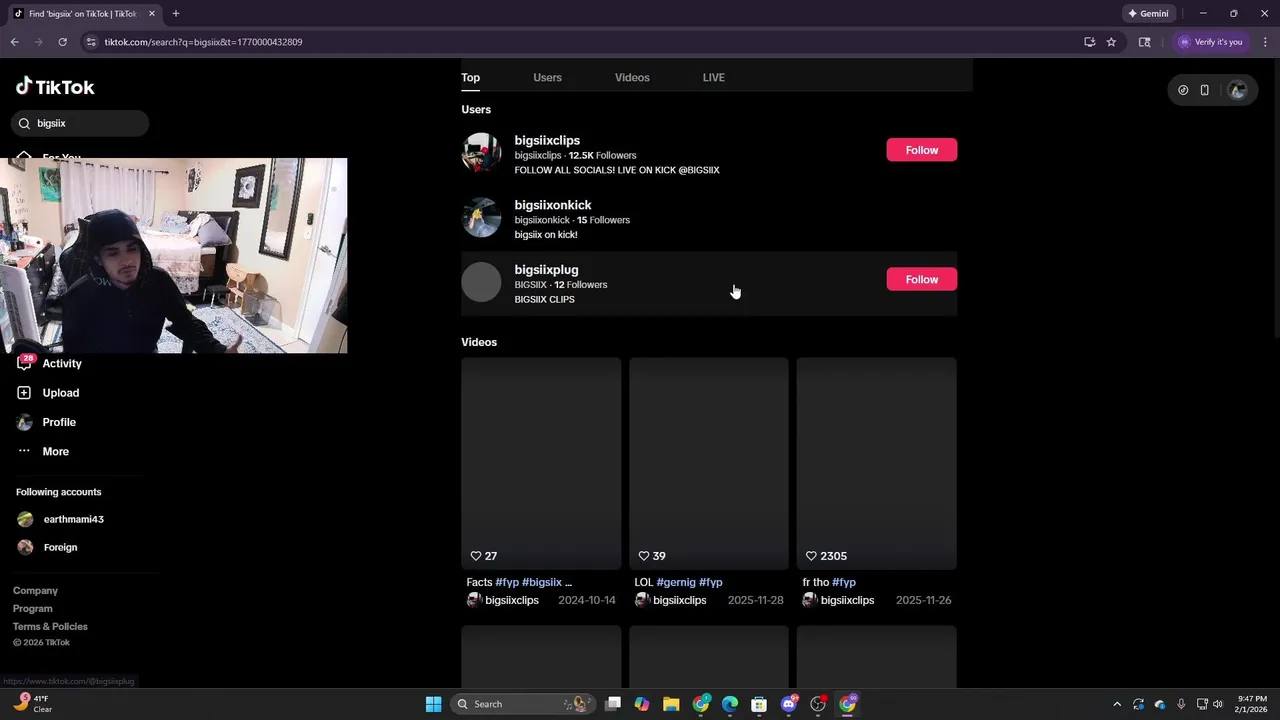Click the Program footer link
Screen dimensions: 1280x720
click(x=32, y=609)
